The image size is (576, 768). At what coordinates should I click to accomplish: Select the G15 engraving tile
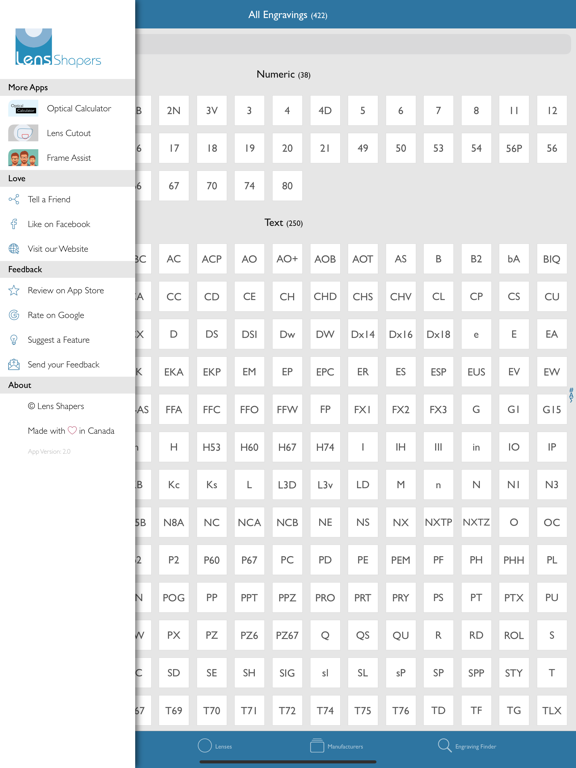coord(552,409)
